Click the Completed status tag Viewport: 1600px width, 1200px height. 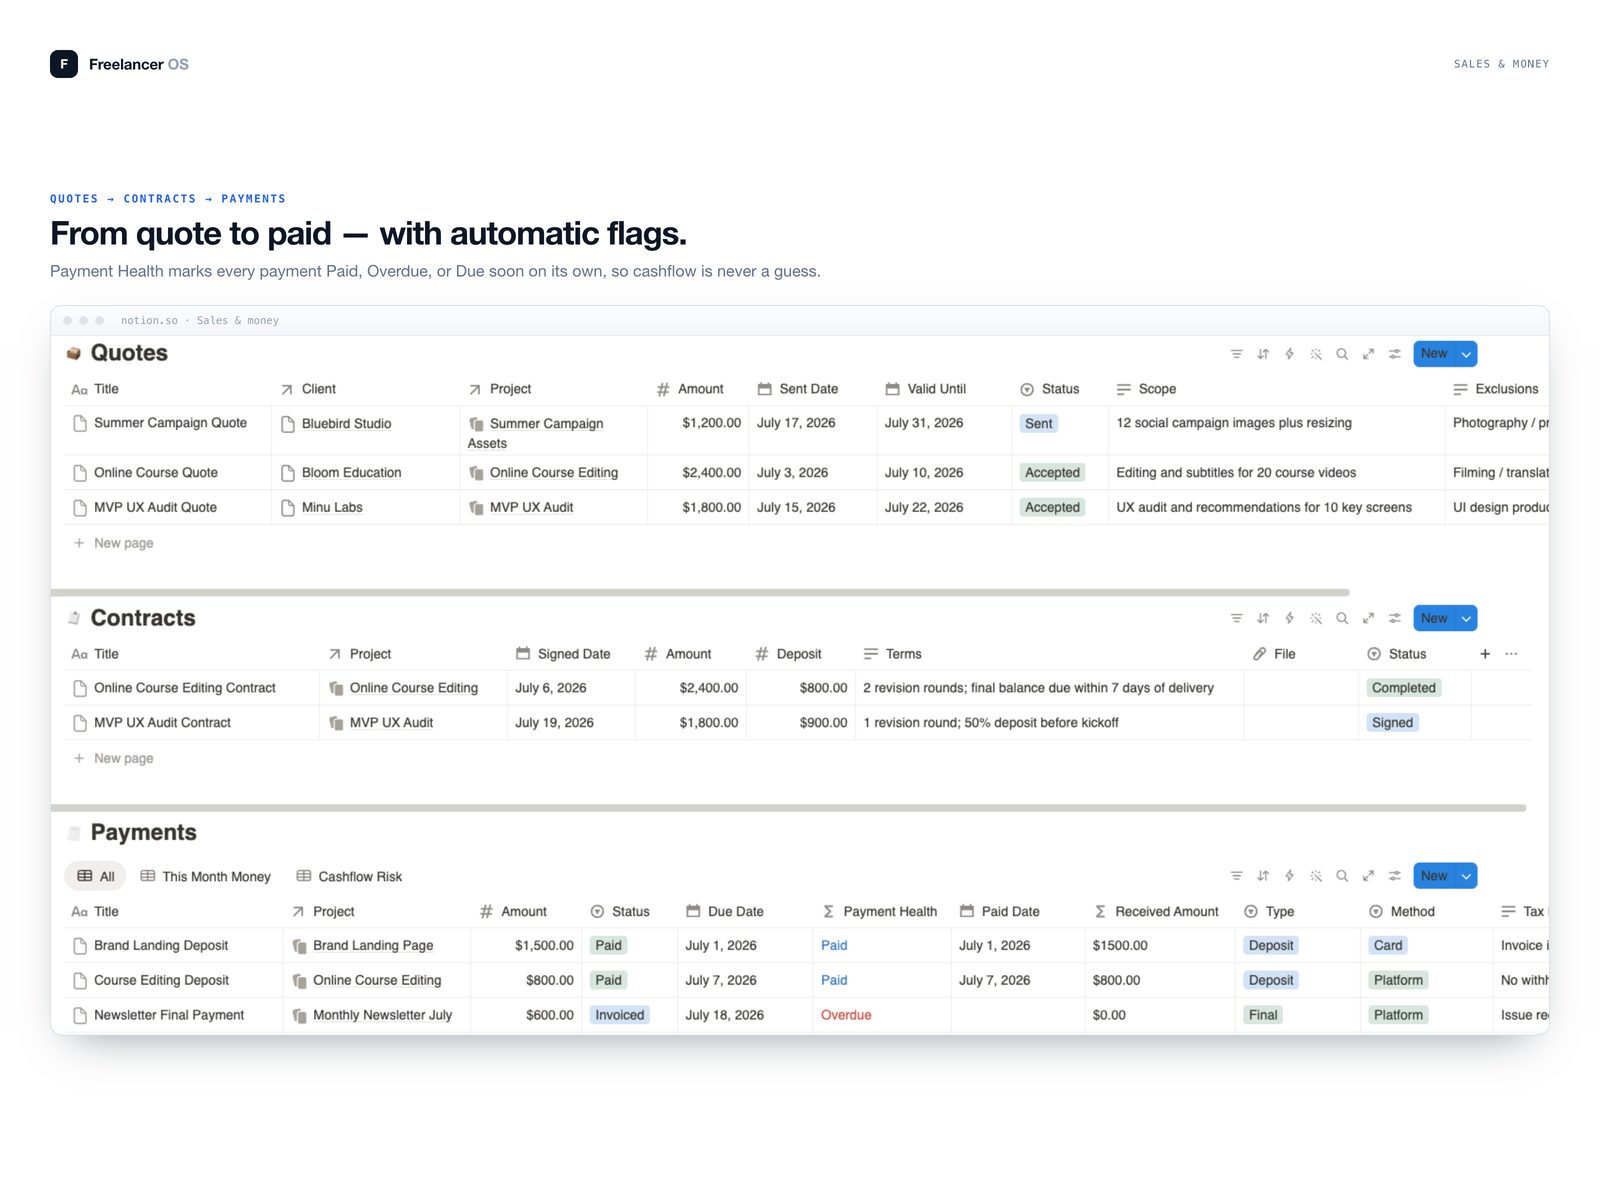click(1403, 688)
